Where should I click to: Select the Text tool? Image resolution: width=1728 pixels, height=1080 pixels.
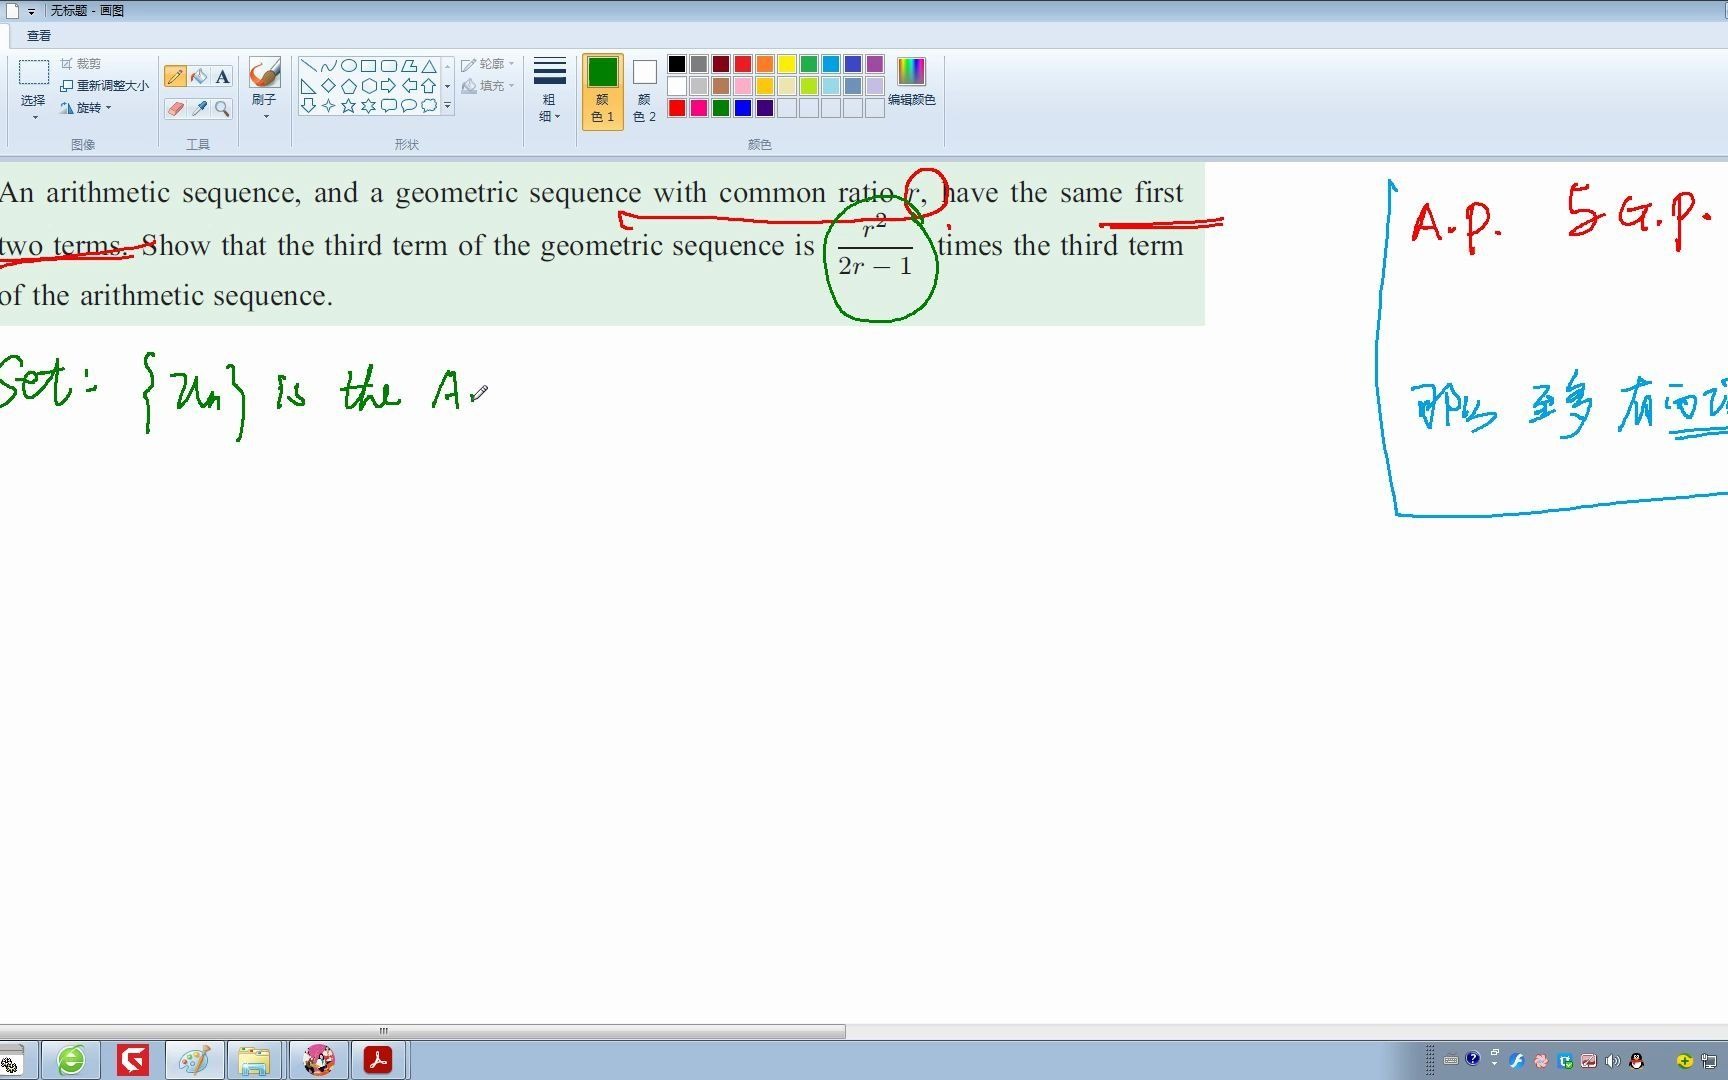[x=222, y=77]
